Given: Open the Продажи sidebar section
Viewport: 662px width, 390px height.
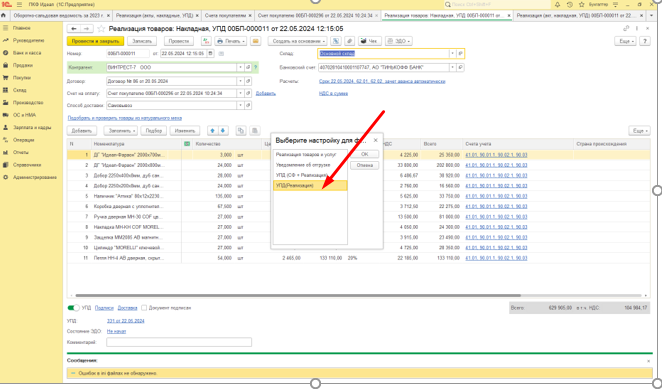Looking at the screenshot, I should [23, 65].
